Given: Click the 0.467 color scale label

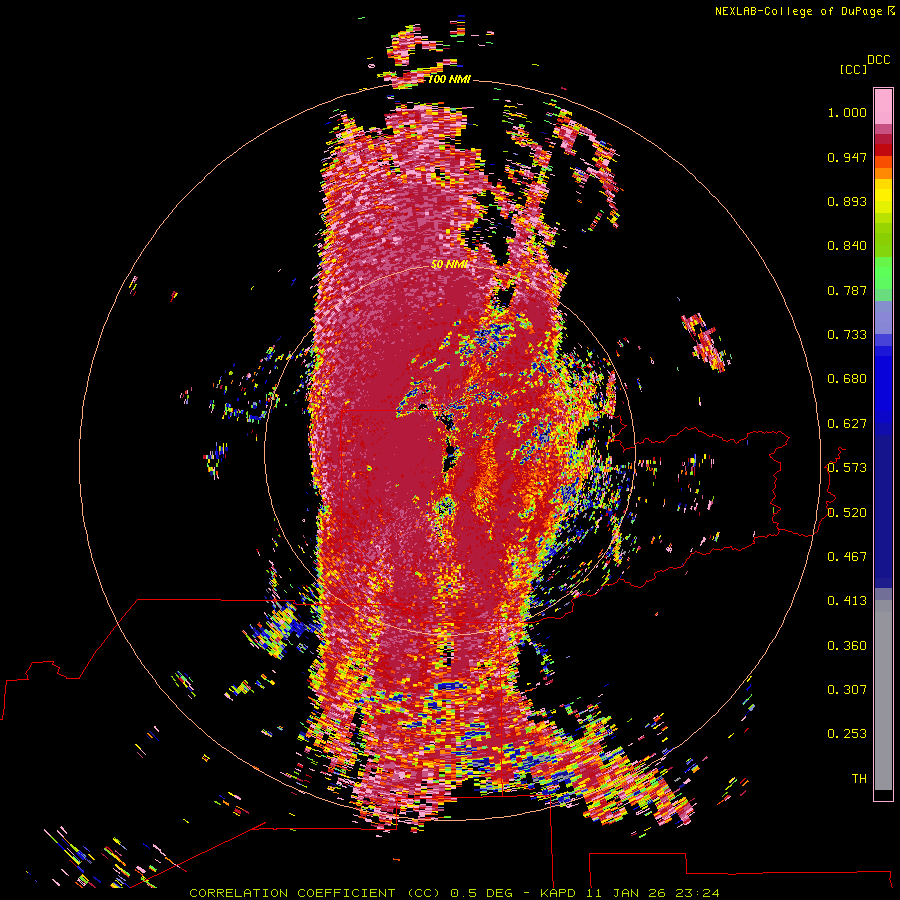Looking at the screenshot, I should (847, 557).
